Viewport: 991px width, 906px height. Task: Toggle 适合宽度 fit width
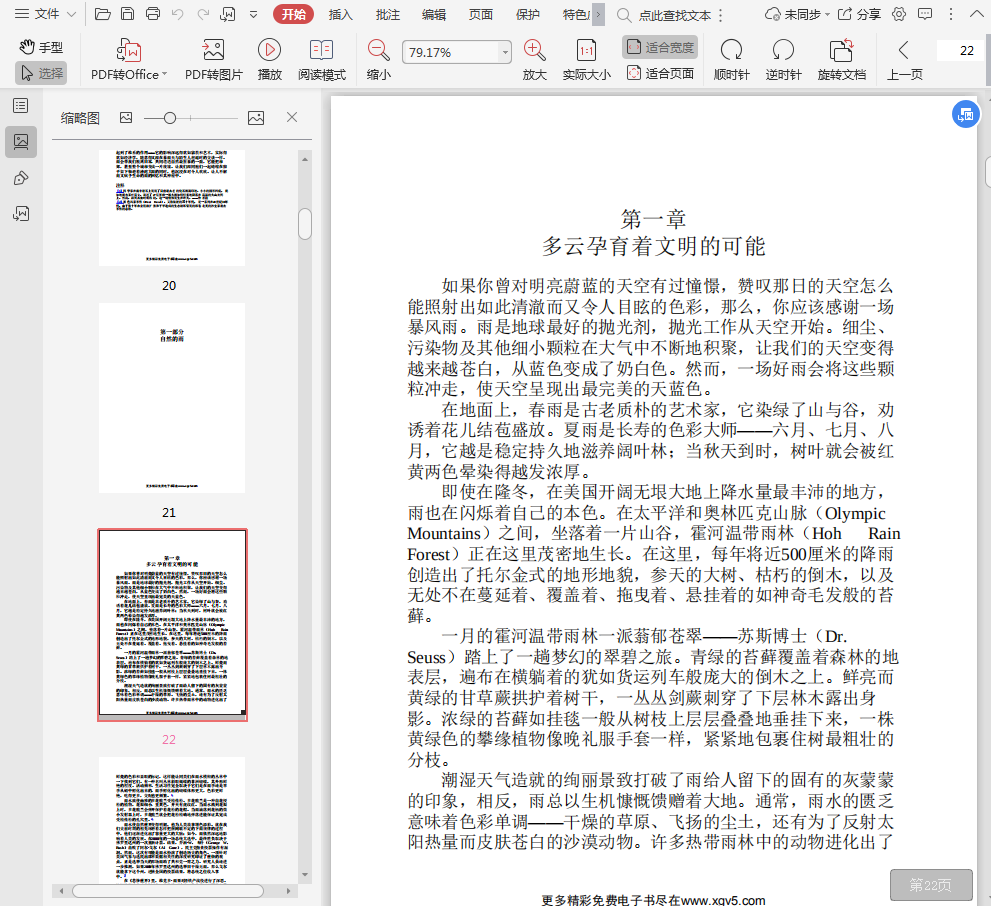pyautogui.click(x=660, y=47)
